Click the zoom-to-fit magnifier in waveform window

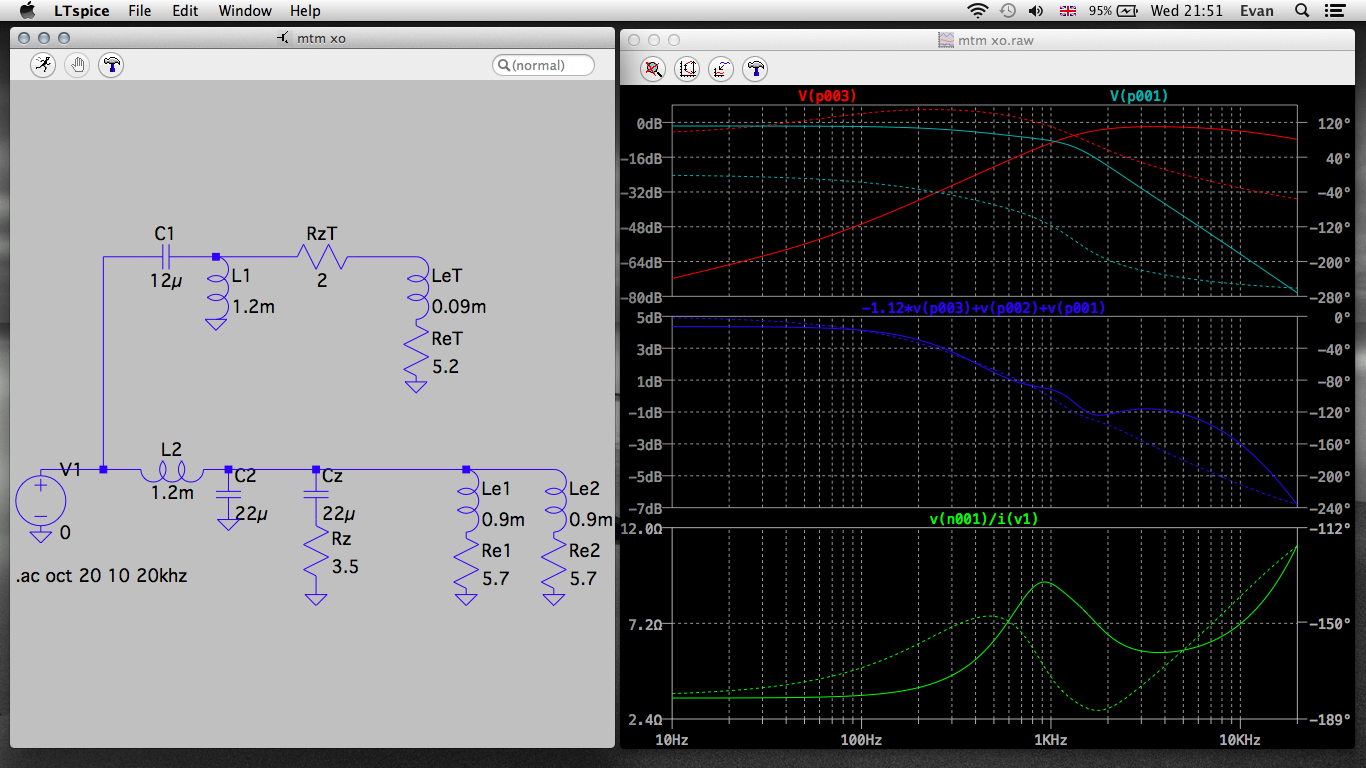coord(652,69)
